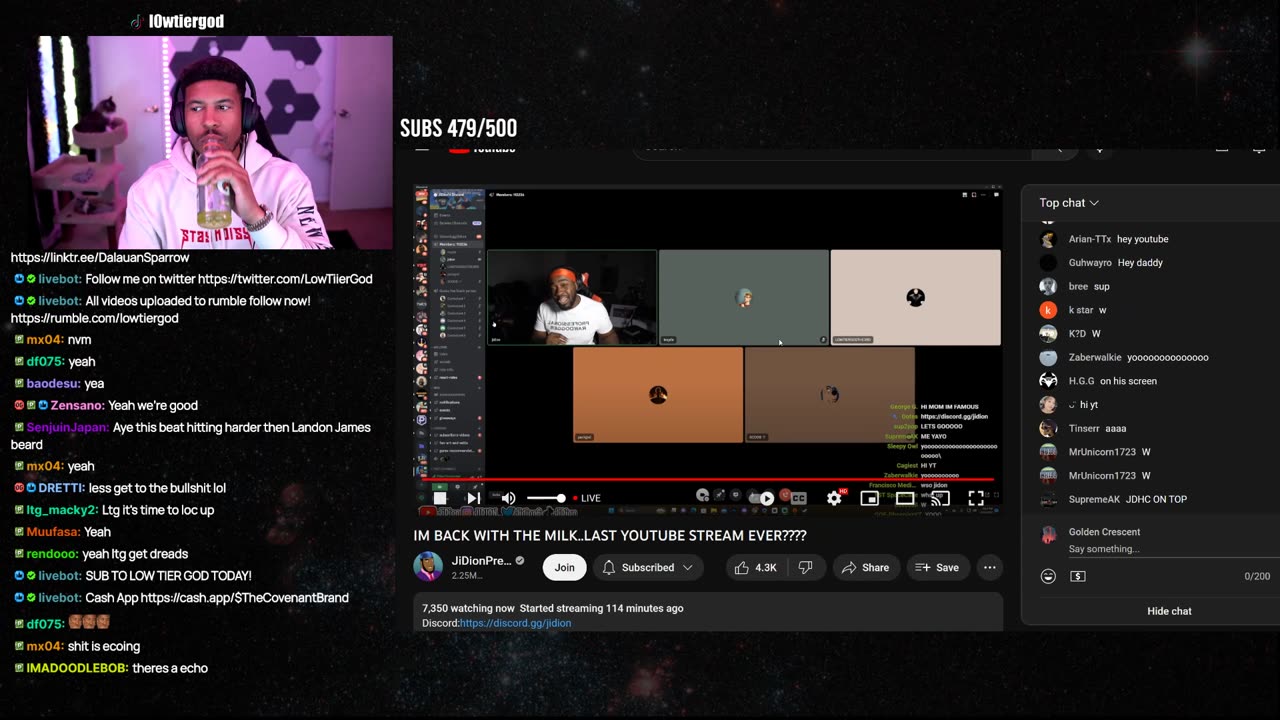The width and height of the screenshot is (1280, 720).
Task: Jump to LIVE indicator in player
Action: click(x=586, y=498)
